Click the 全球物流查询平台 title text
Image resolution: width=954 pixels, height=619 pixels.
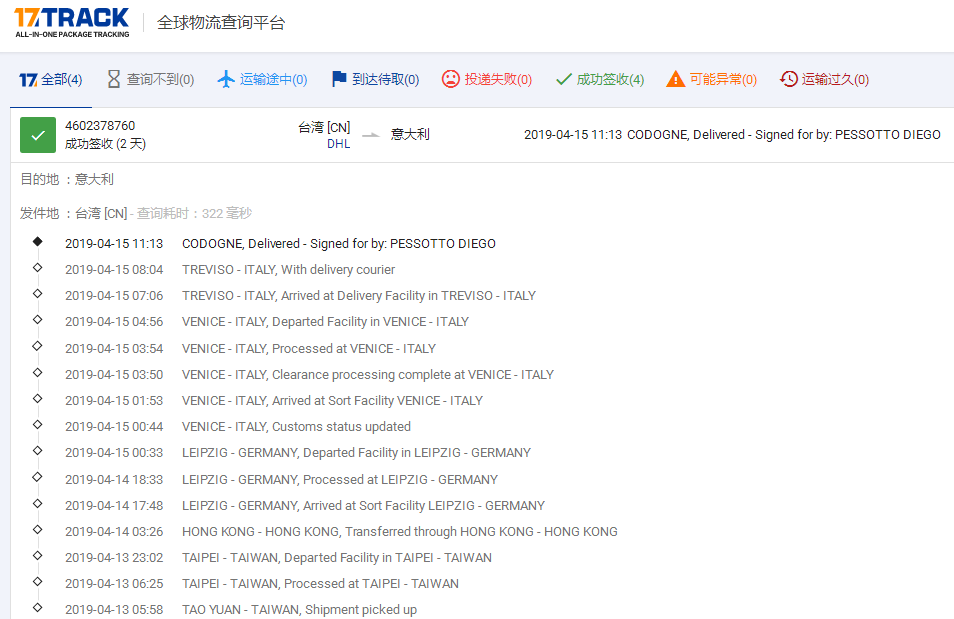pyautogui.click(x=220, y=23)
